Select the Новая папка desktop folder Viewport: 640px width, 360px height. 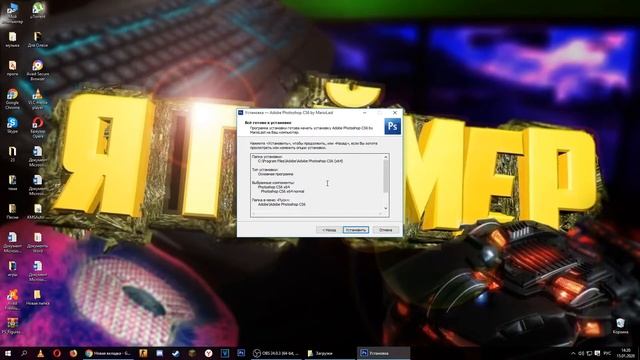38,297
